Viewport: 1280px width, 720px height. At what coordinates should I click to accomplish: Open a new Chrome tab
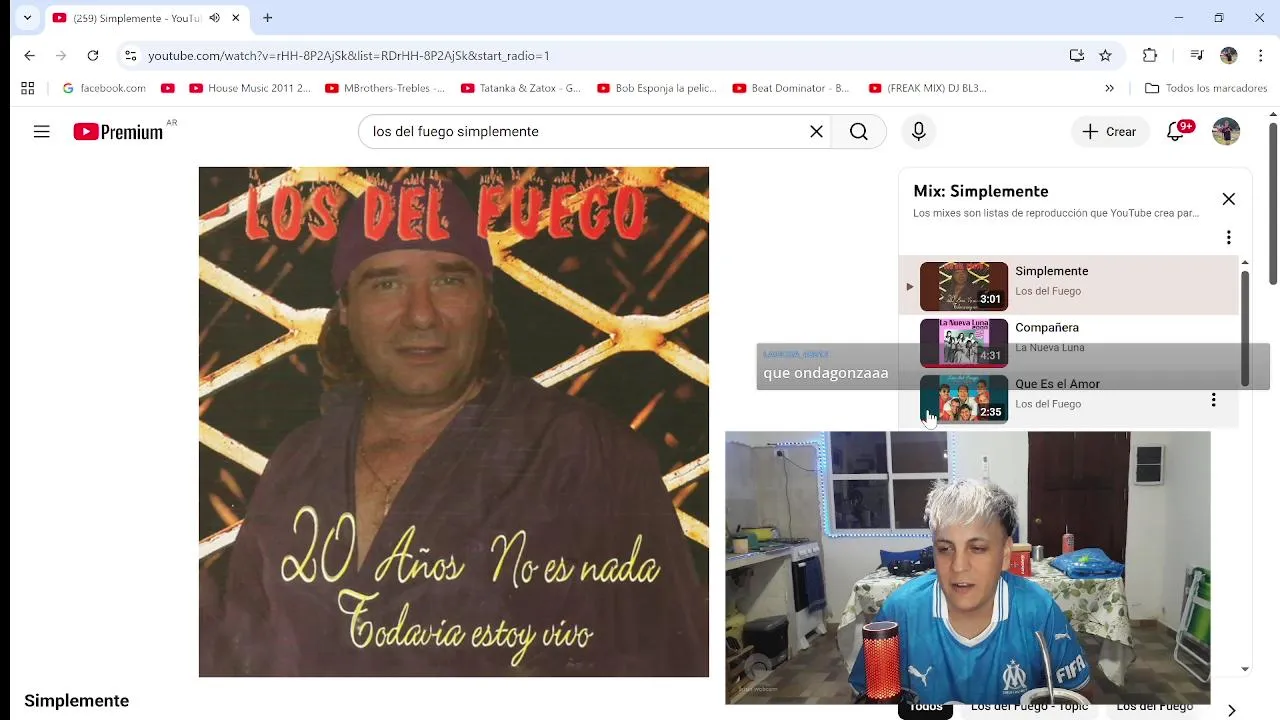(267, 18)
